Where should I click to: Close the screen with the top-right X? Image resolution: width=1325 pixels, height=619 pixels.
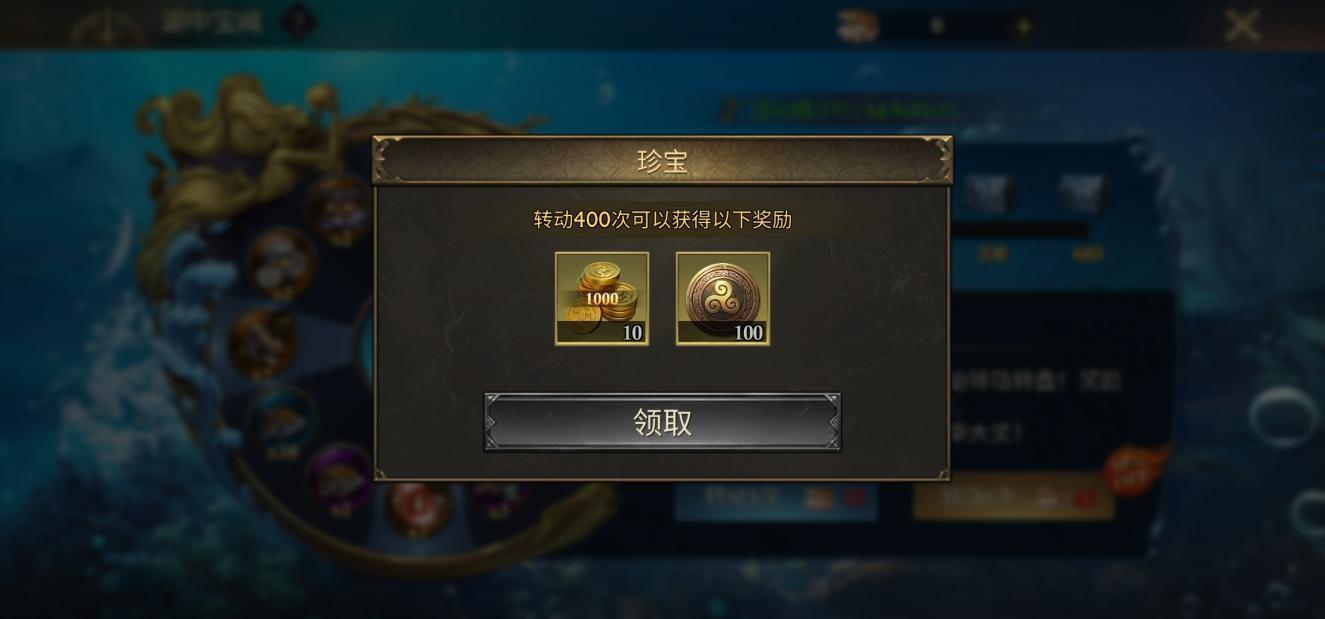click(1242, 25)
